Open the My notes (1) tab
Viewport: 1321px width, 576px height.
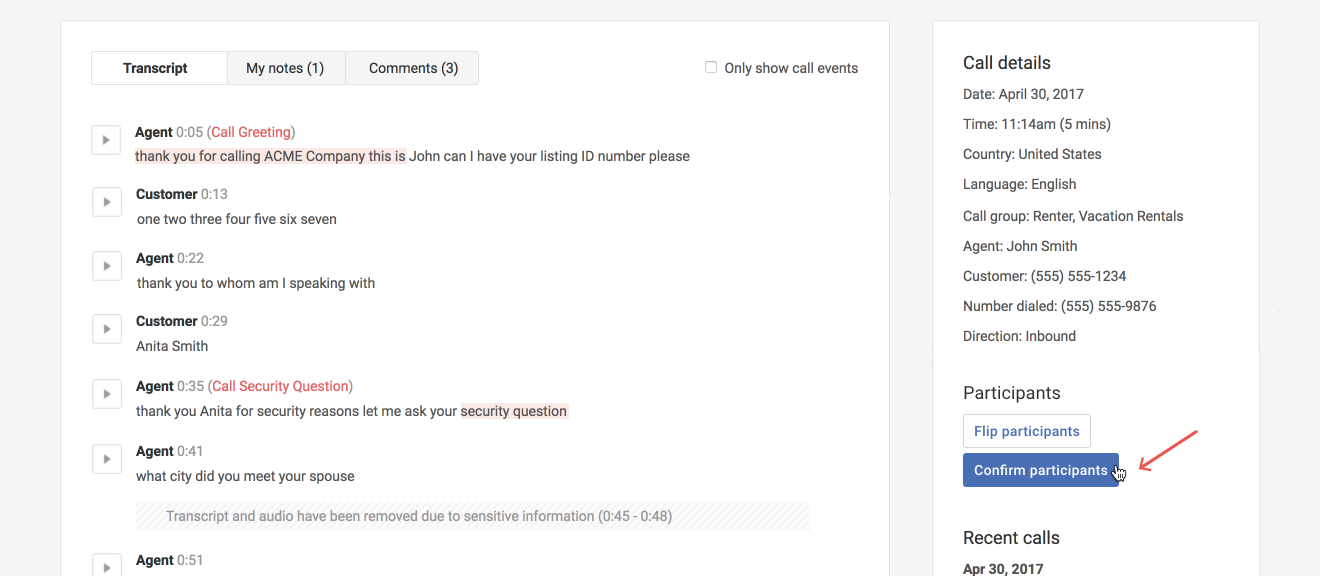(285, 68)
